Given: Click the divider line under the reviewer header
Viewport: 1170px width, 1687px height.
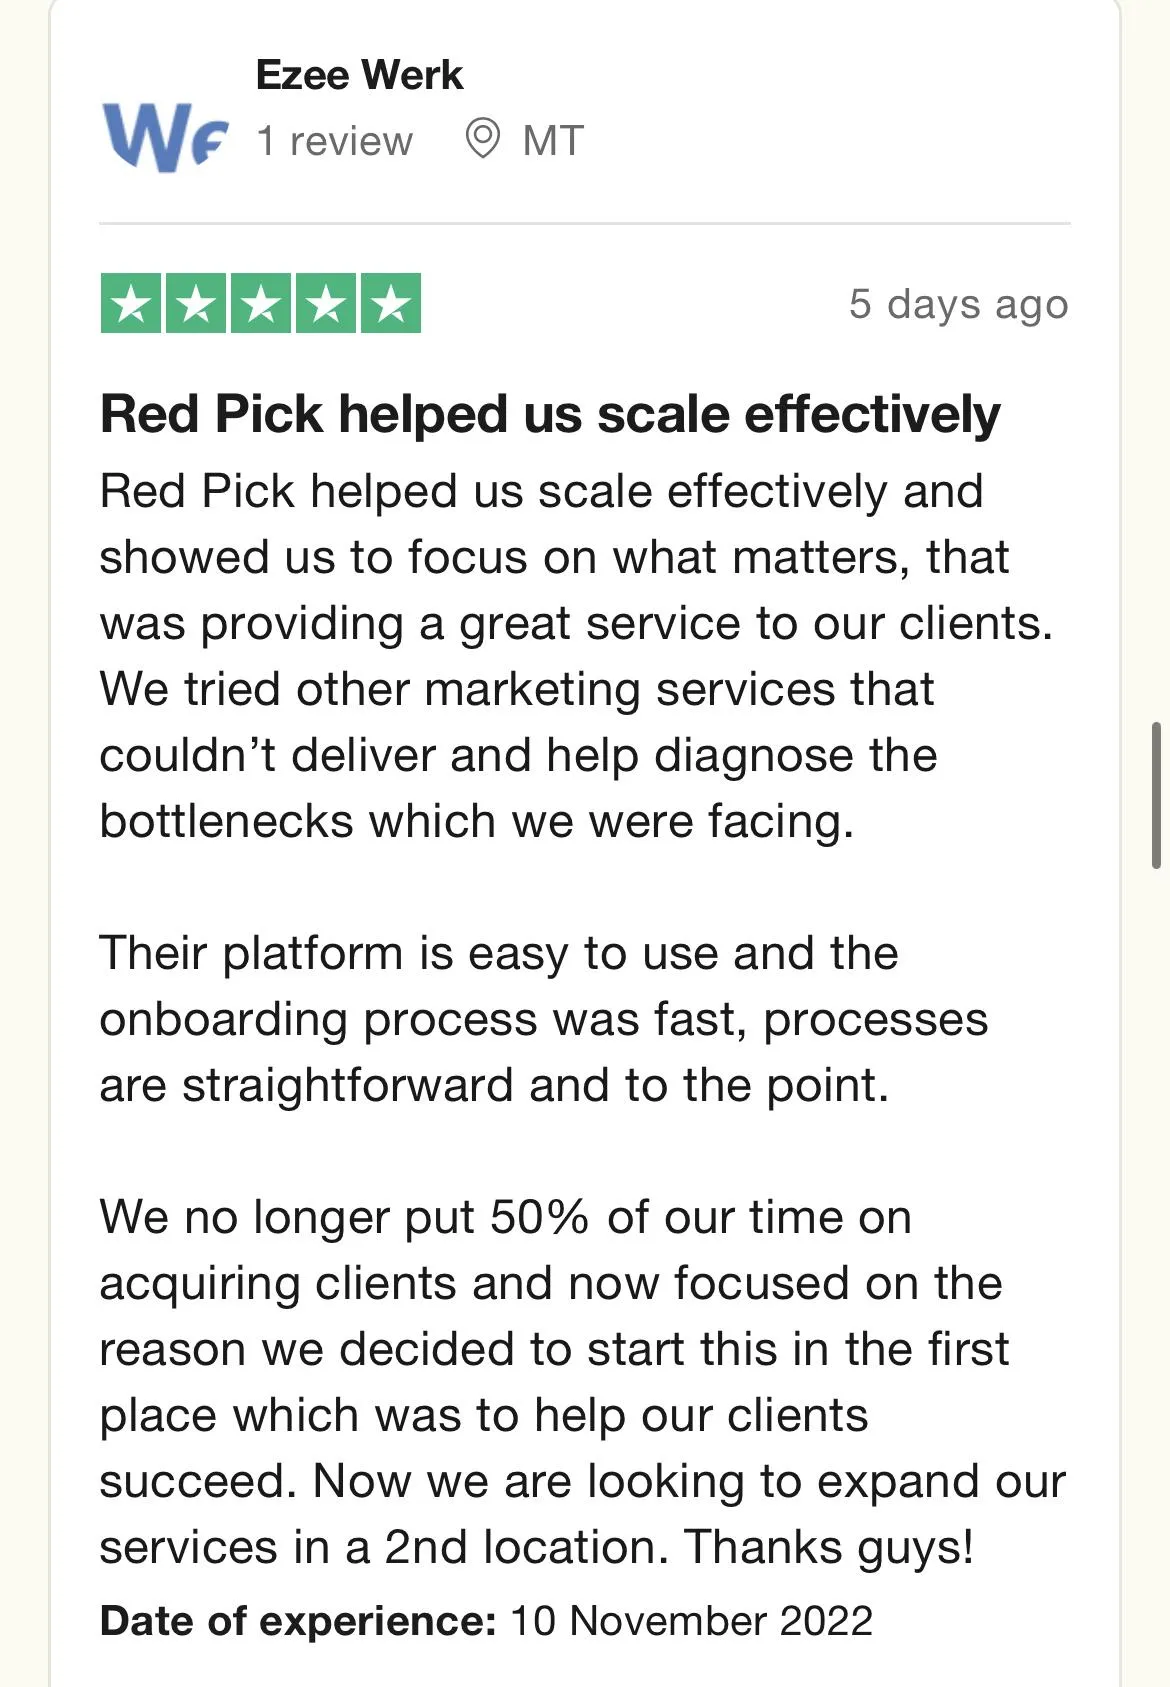Looking at the screenshot, I should (x=585, y=223).
